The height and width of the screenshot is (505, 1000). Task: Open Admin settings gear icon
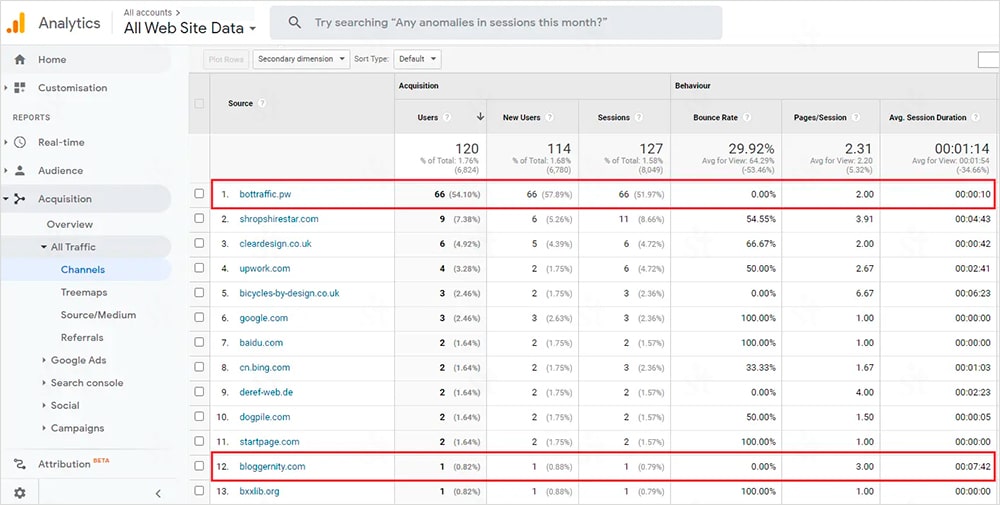click(x=20, y=493)
